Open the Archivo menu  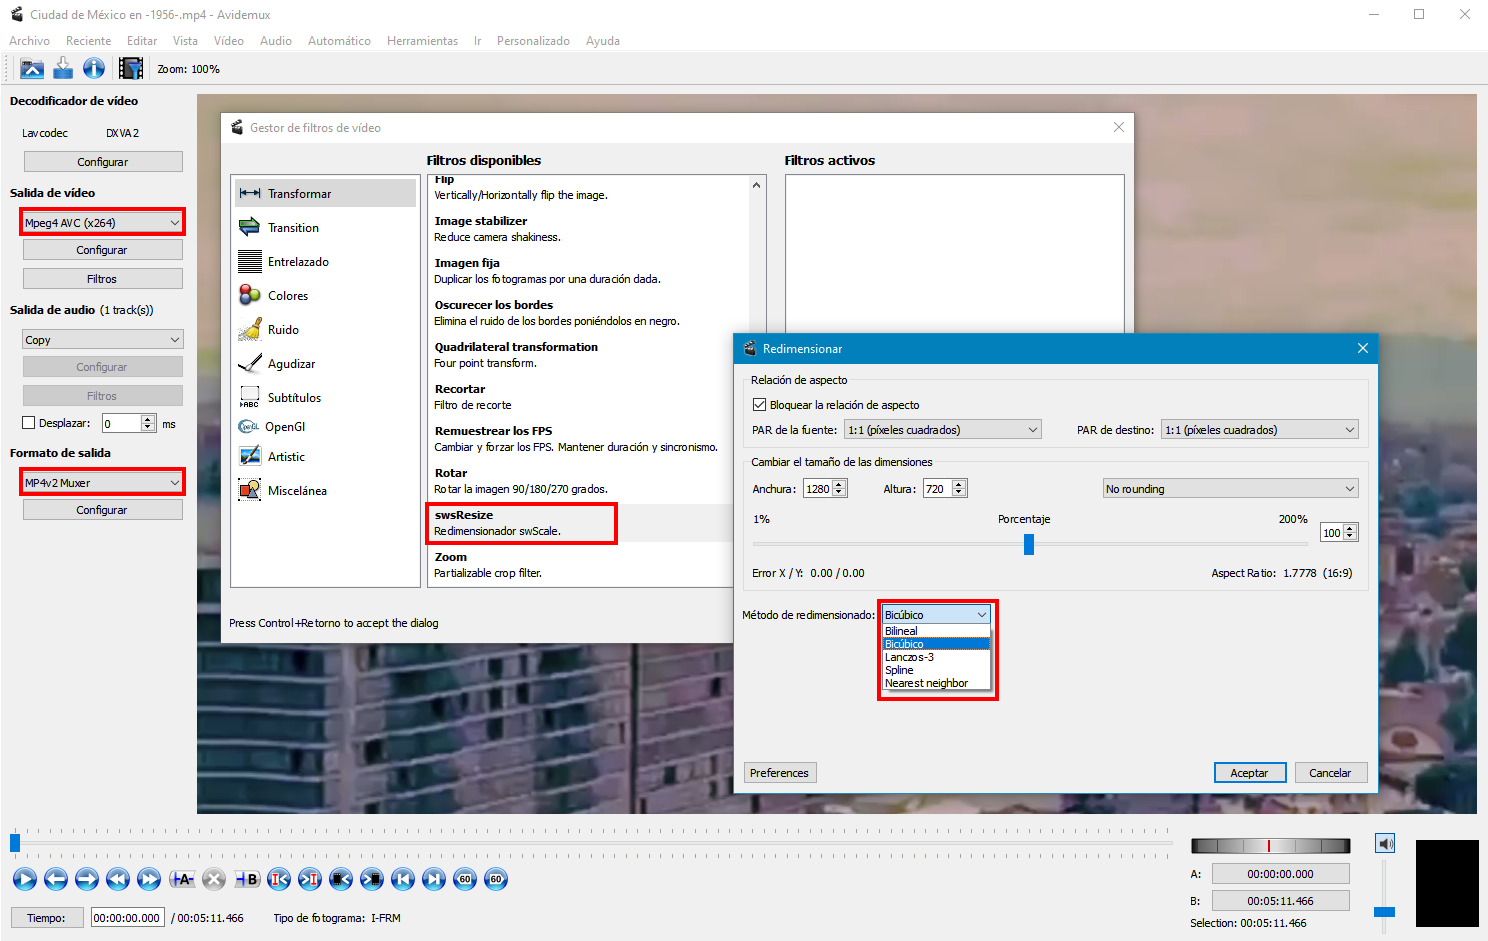pos(29,41)
